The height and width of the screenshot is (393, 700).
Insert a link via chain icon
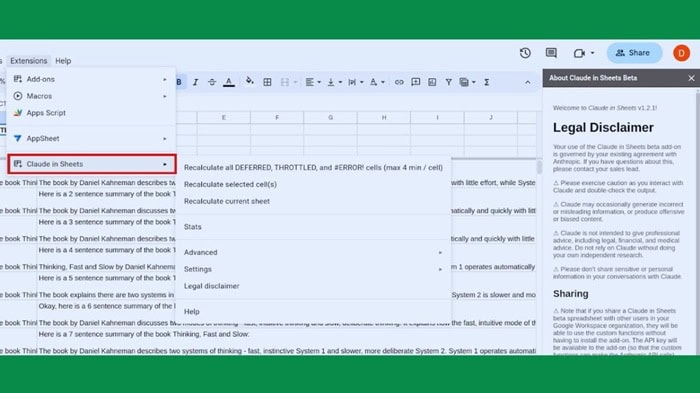click(x=399, y=82)
